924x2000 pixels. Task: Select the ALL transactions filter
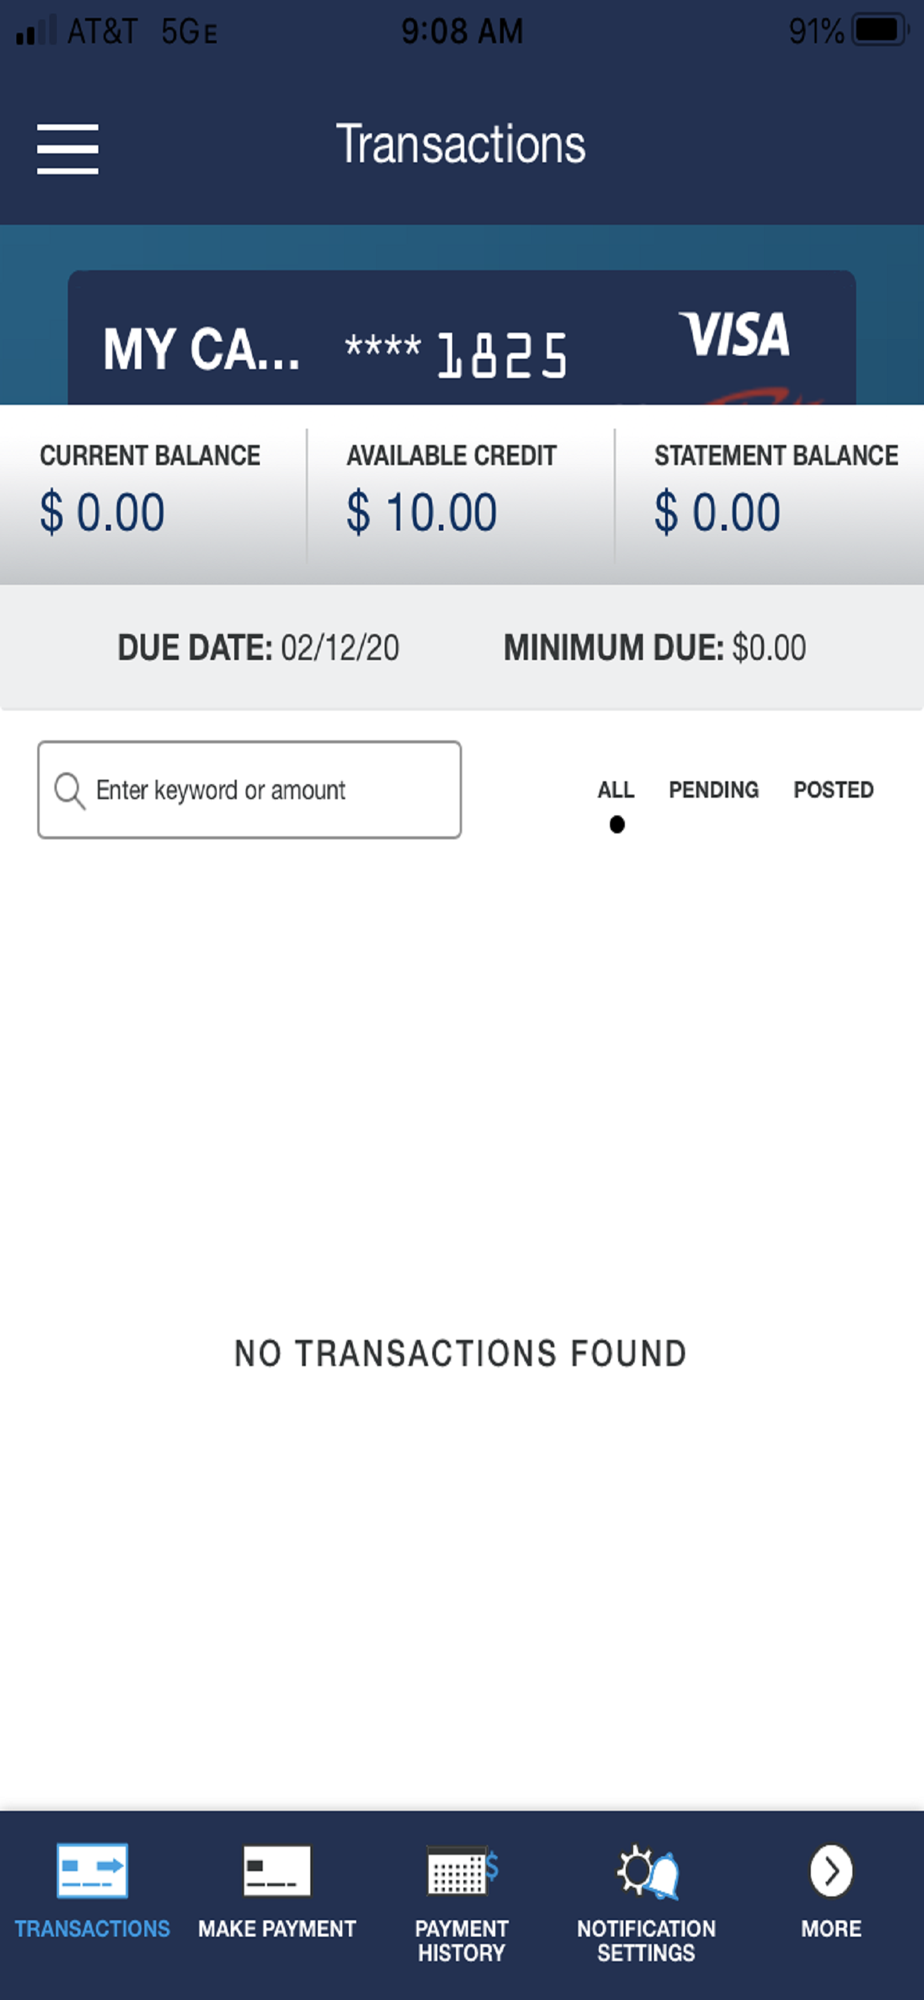click(x=616, y=790)
